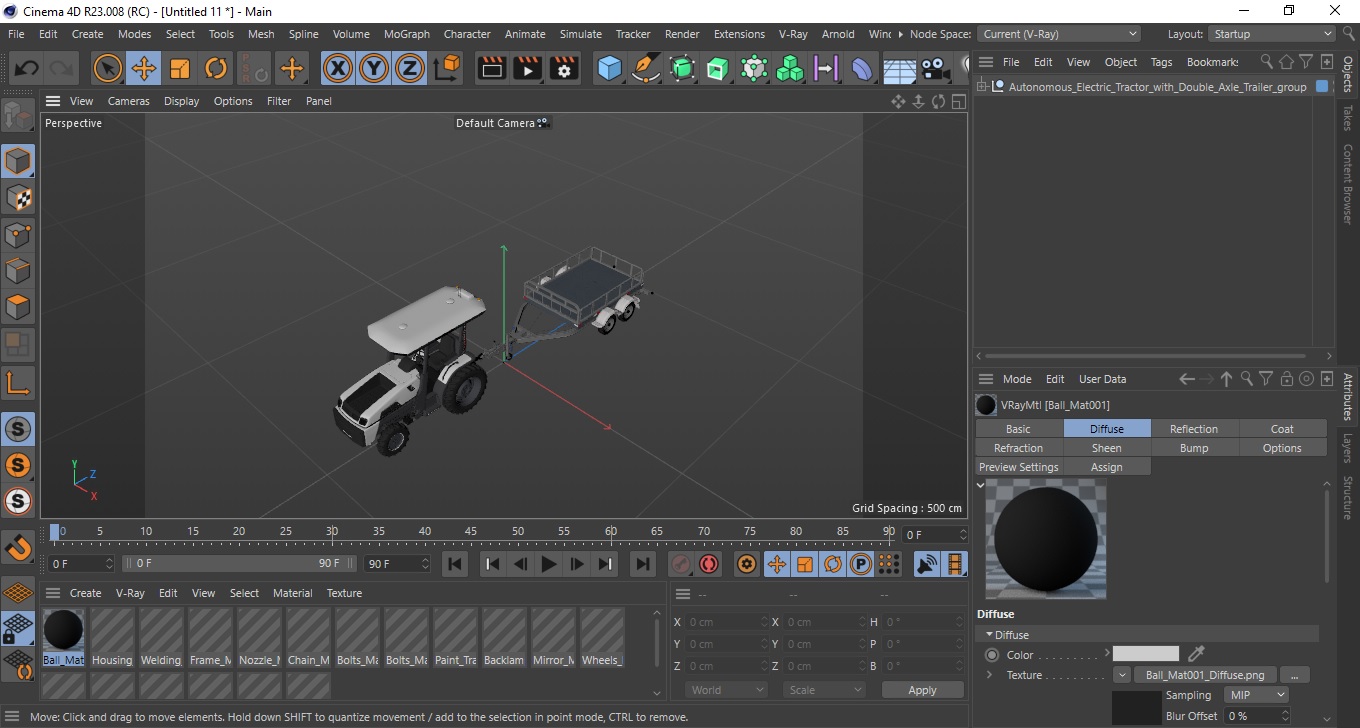Screen dimensions: 1360x728
Task: Activate the Rotate tool
Action: click(216, 69)
